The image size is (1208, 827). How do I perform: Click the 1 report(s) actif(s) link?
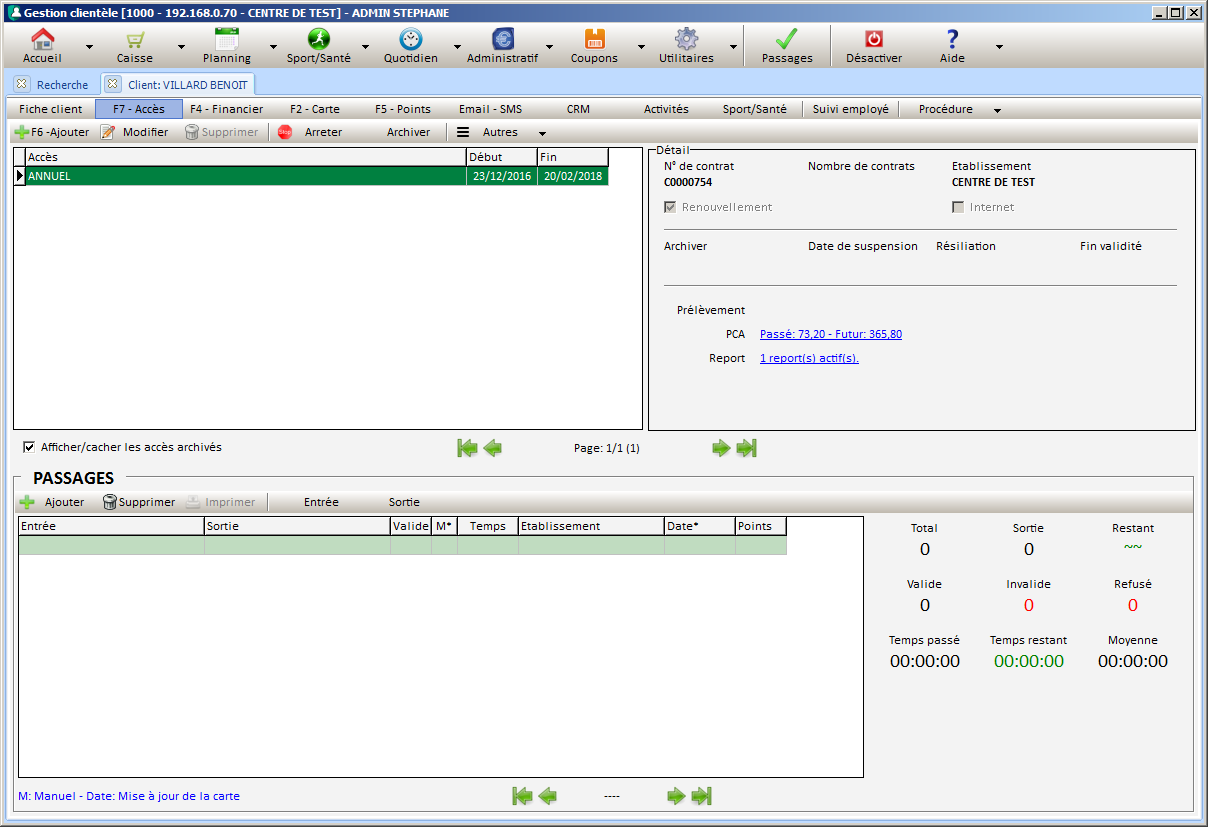pos(809,358)
